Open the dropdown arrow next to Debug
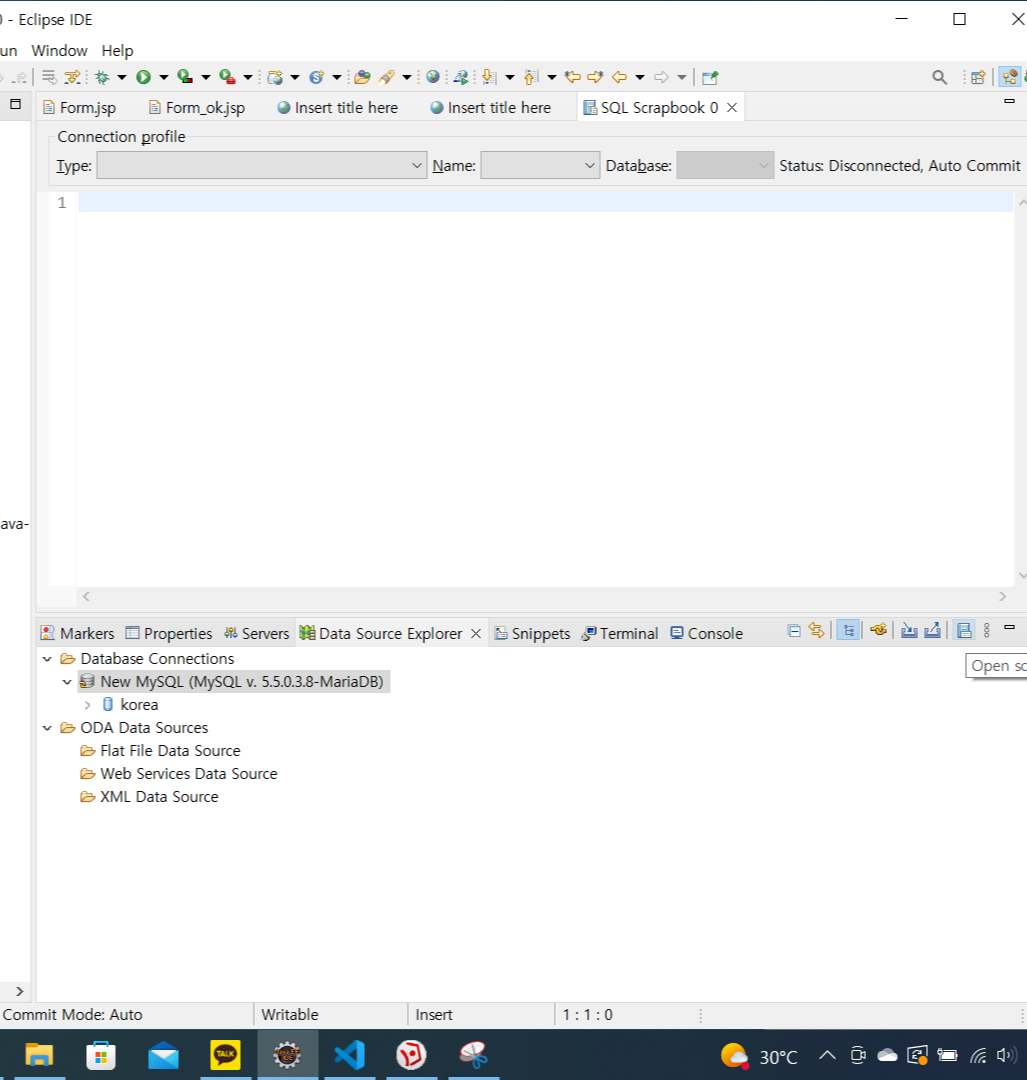The height and width of the screenshot is (1080, 1027). click(122, 77)
